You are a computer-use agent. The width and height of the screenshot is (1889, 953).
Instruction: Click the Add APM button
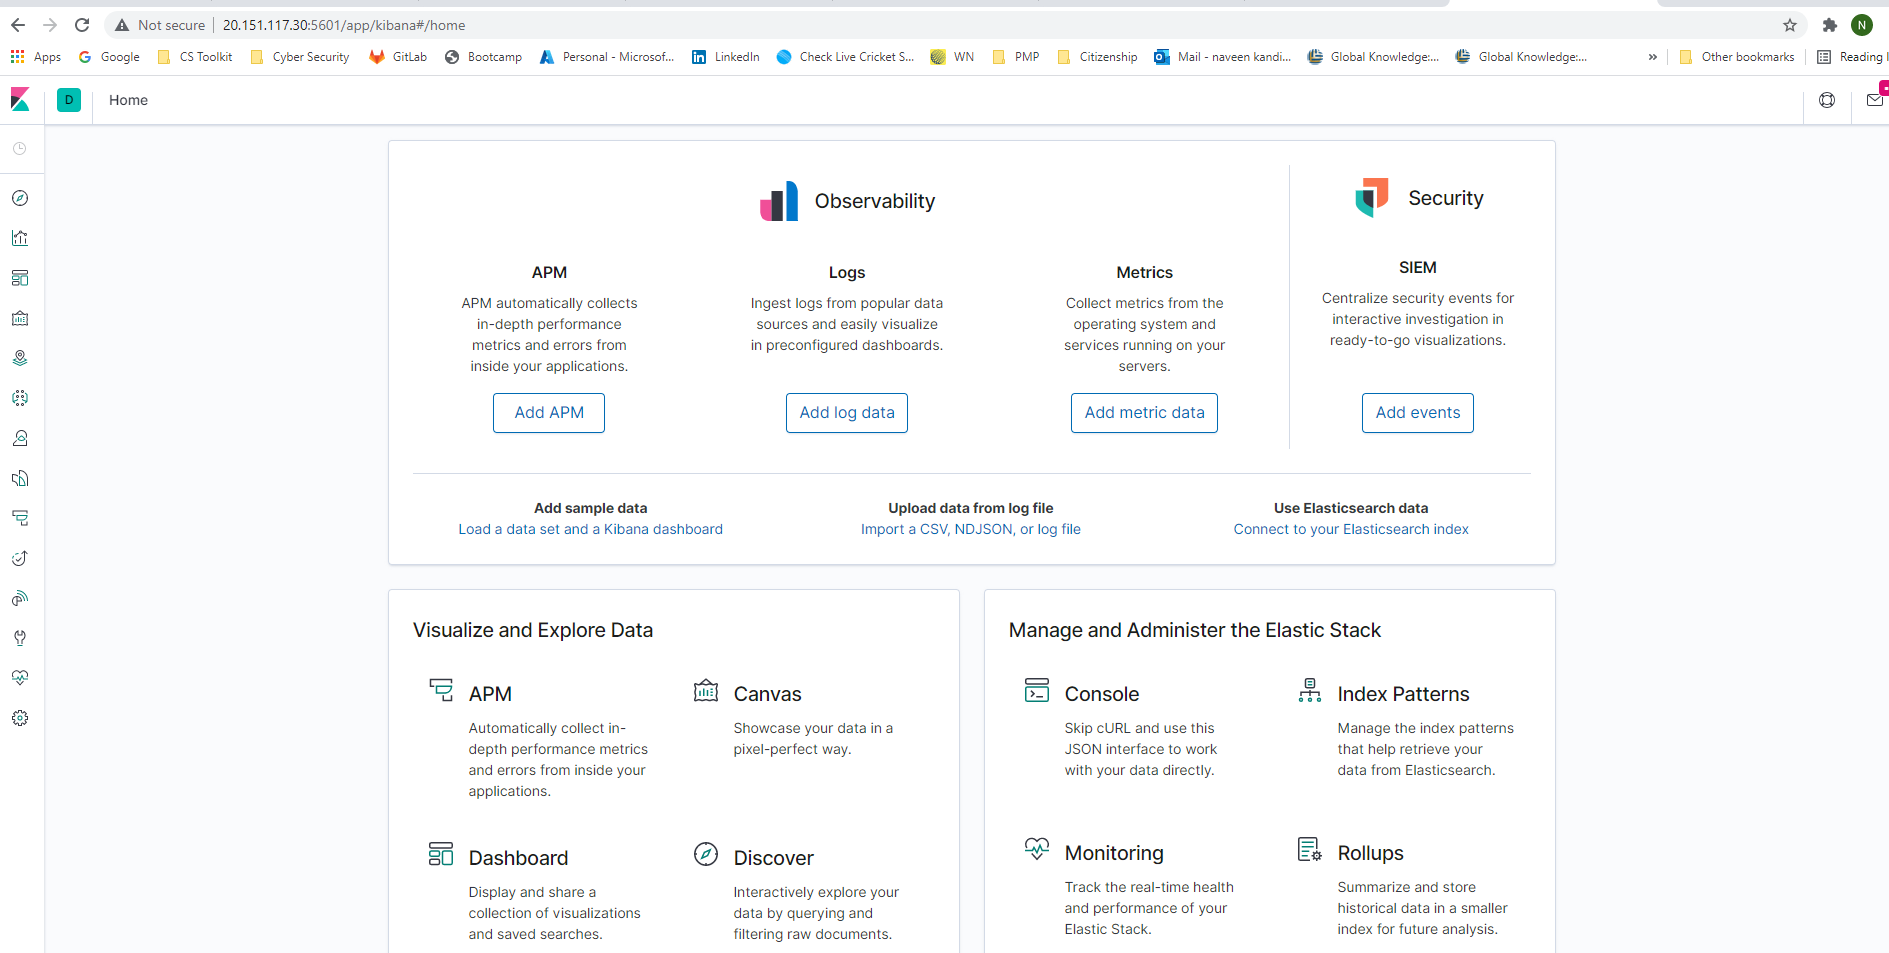(548, 412)
